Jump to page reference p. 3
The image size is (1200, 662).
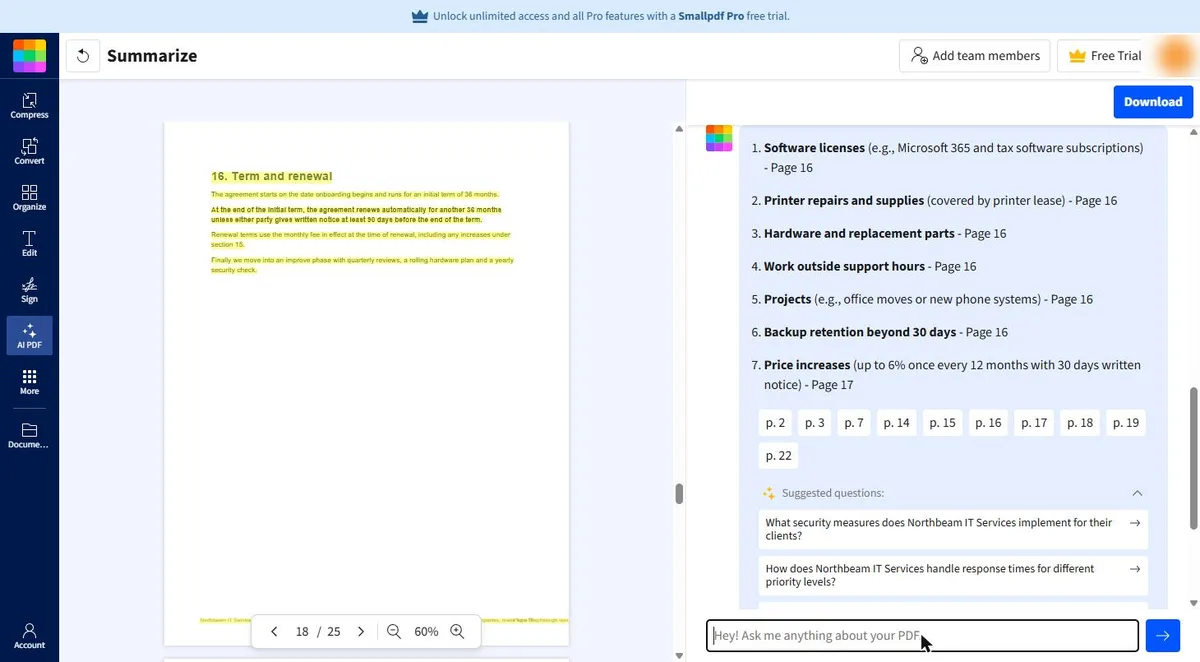pyautogui.click(x=815, y=423)
